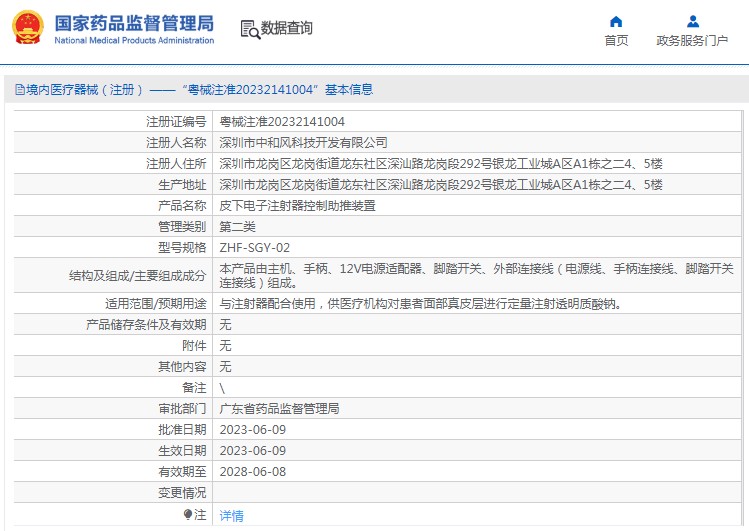Click the 广东省药品监督管理局 approval department value
The image size is (749, 531).
pos(279,409)
